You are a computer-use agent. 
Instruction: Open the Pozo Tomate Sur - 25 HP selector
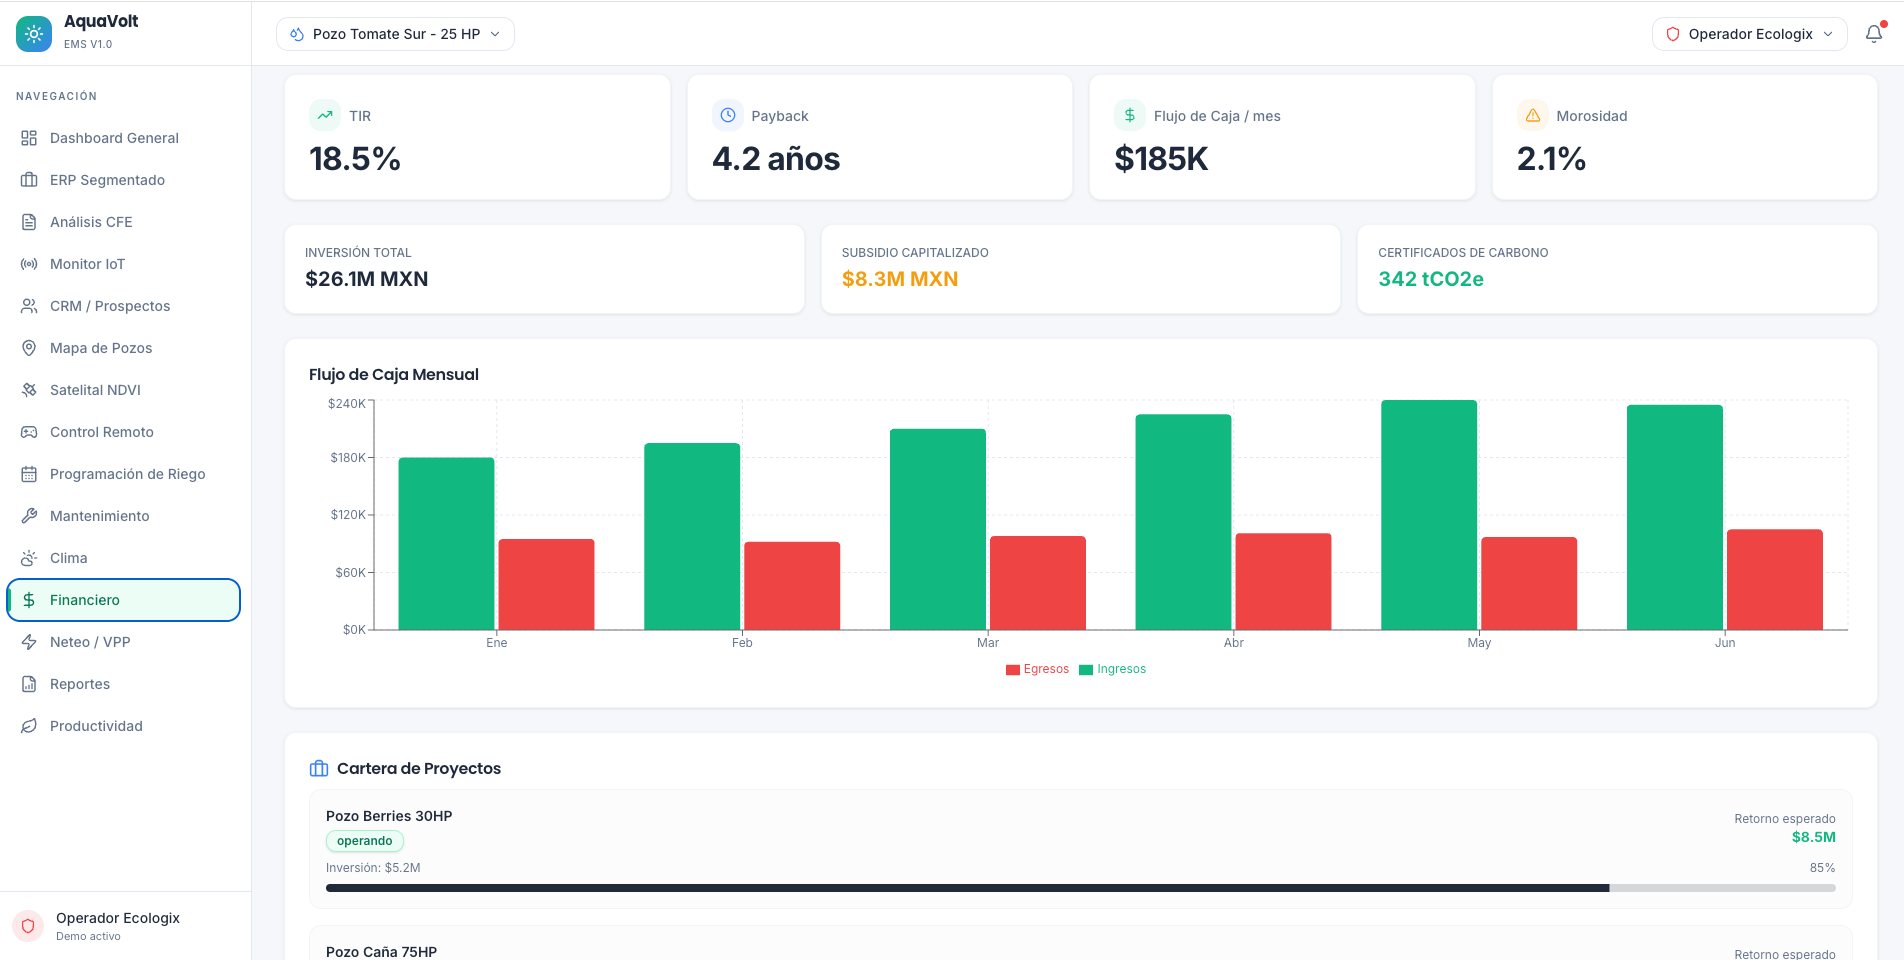point(395,34)
